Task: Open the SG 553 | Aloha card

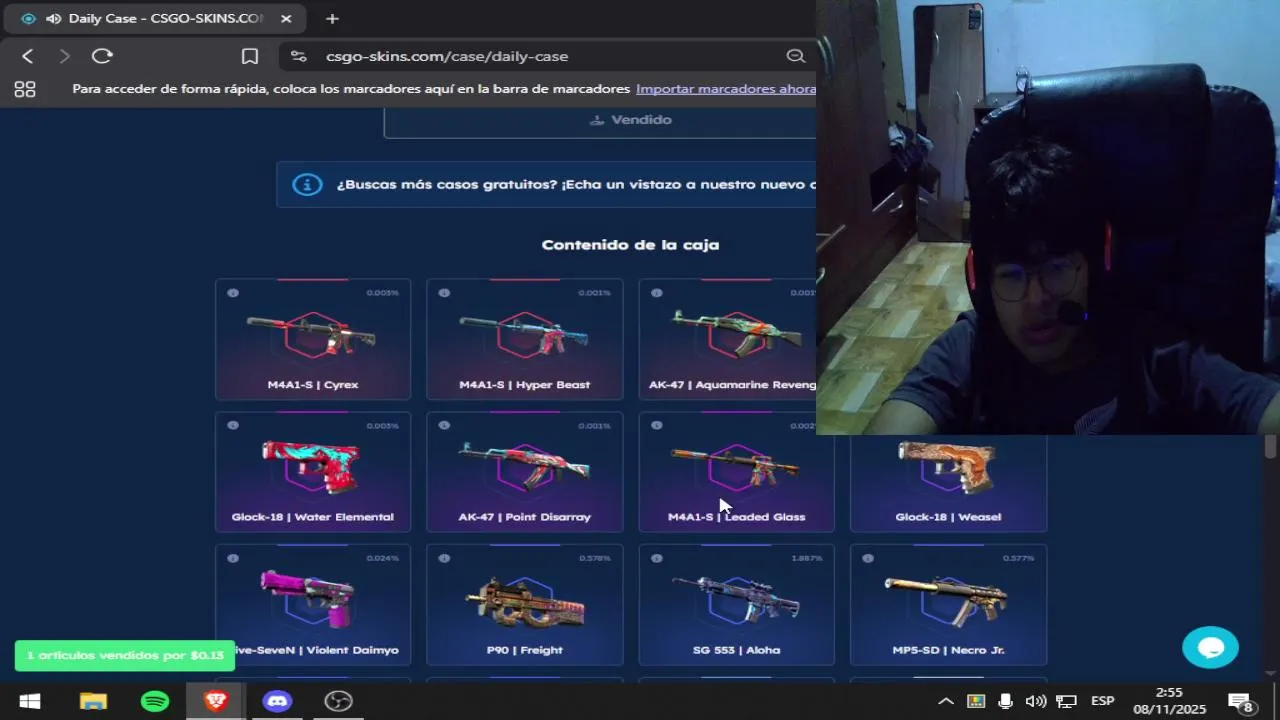Action: pos(737,605)
